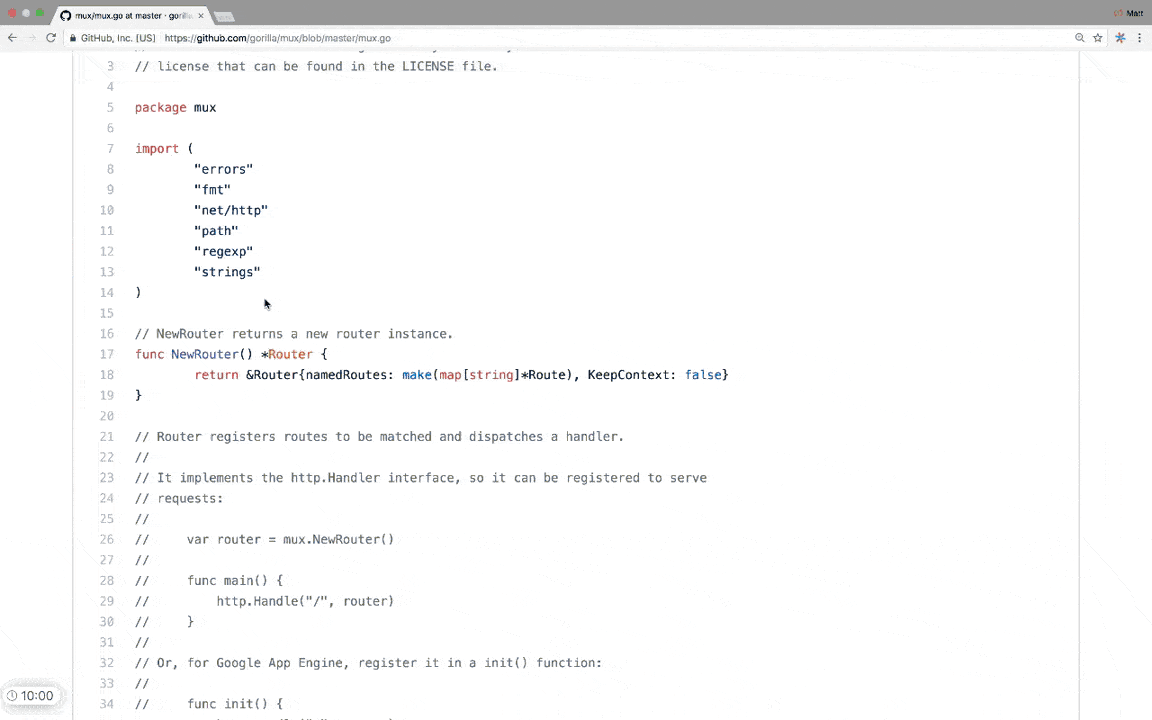Click line number 34 near func init
Screen dimensions: 1152x720
[106, 703]
